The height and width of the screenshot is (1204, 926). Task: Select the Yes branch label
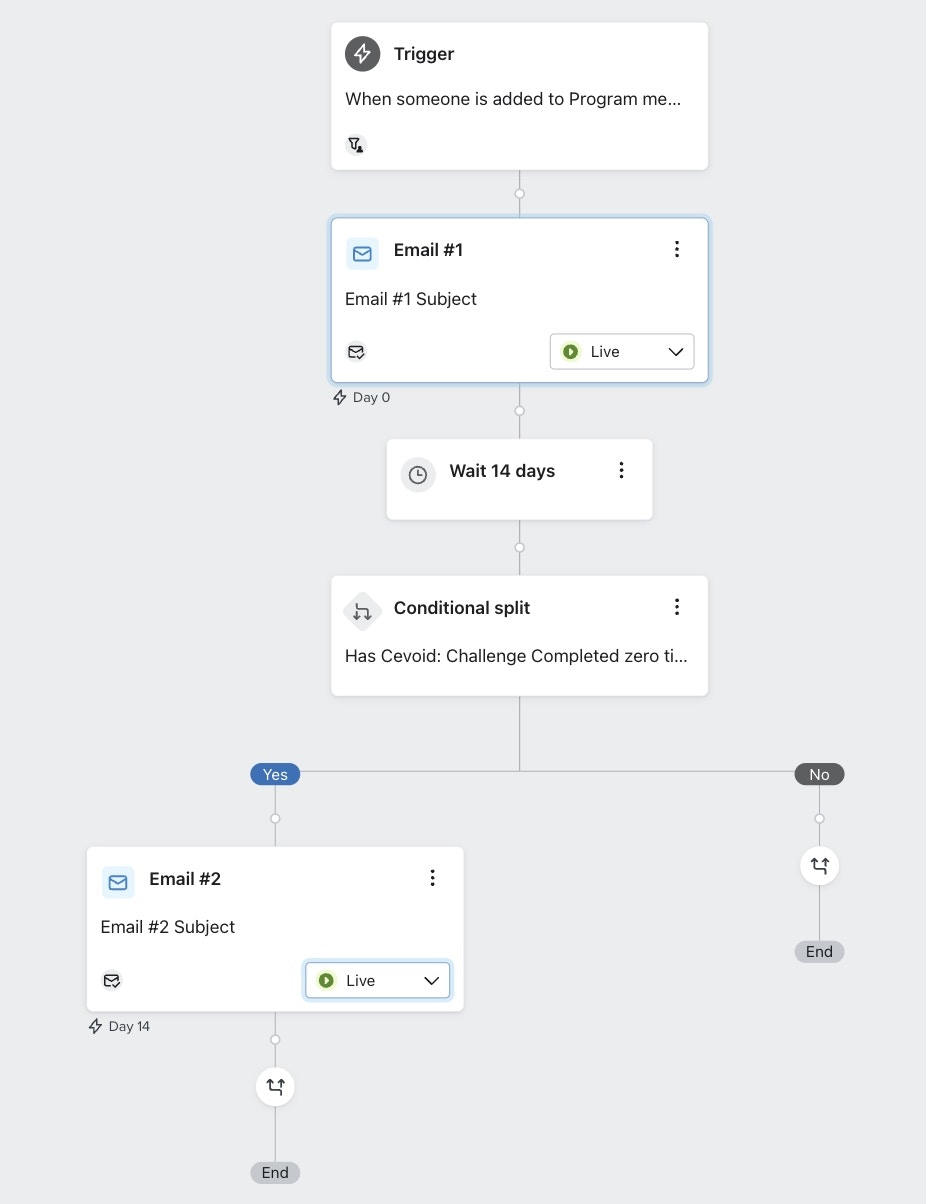274,773
